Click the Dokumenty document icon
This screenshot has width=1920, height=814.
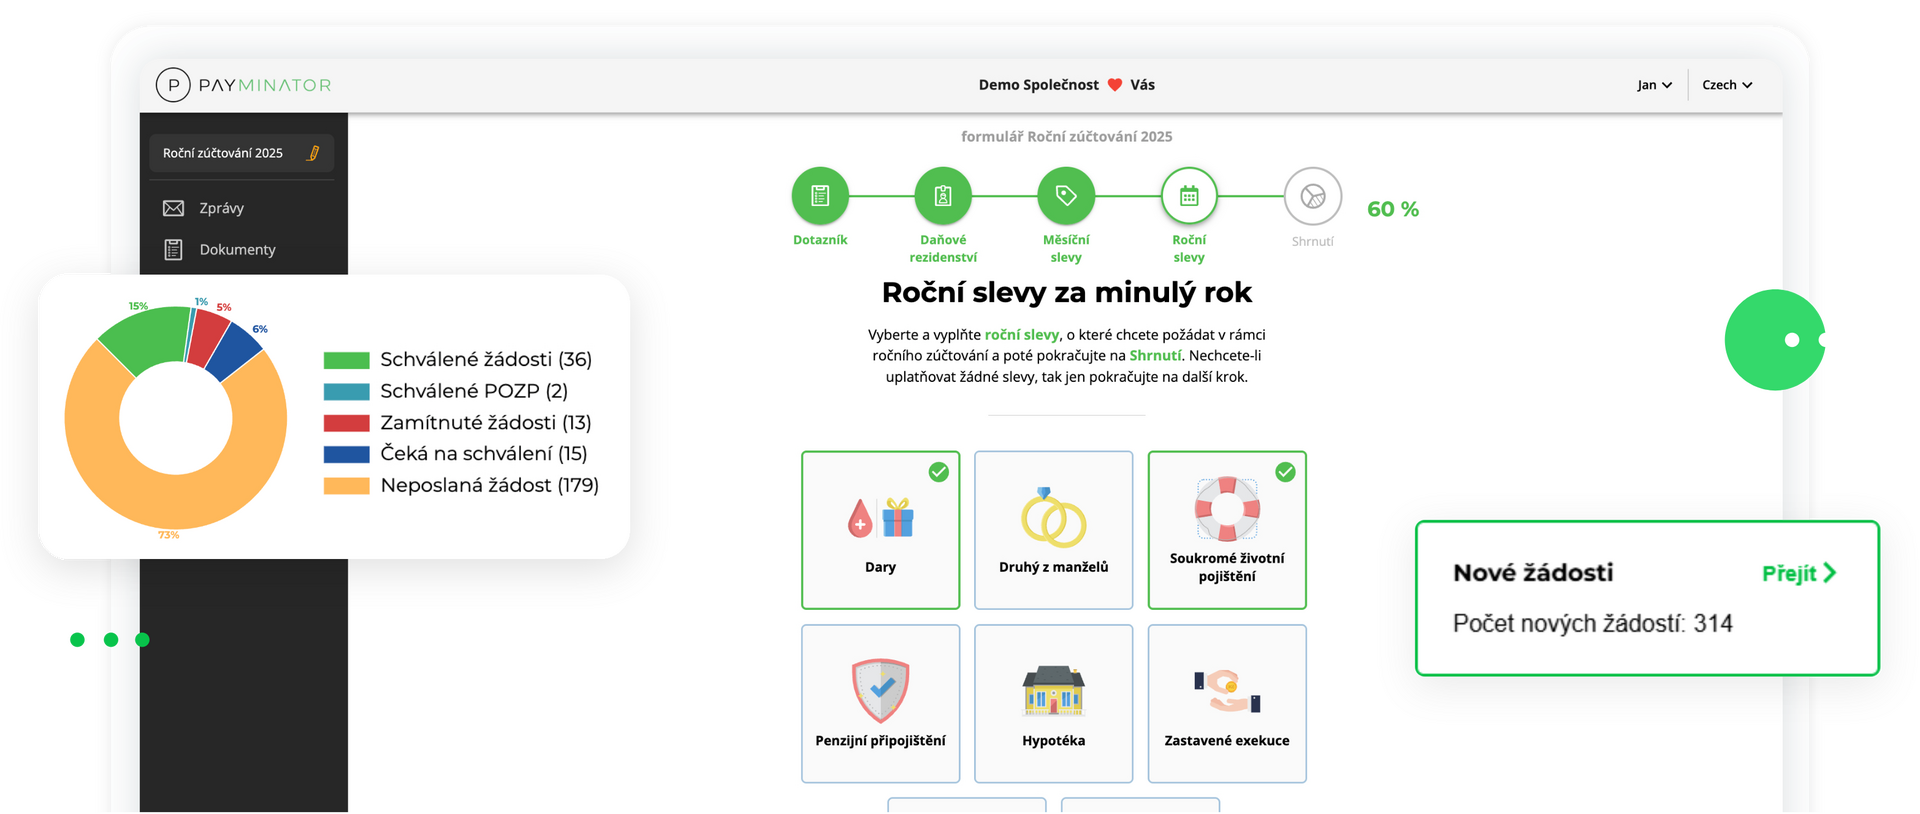173,250
